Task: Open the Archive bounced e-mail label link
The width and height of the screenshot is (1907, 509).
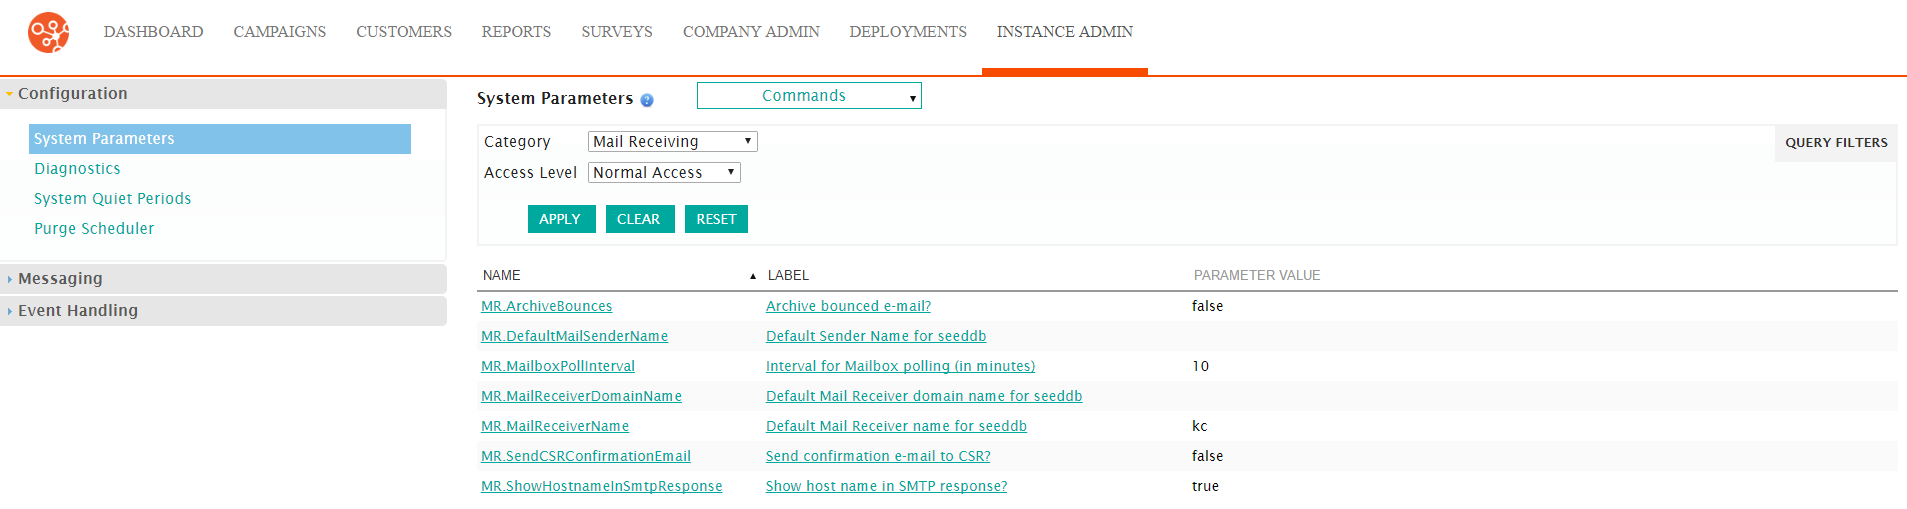Action: click(x=848, y=306)
